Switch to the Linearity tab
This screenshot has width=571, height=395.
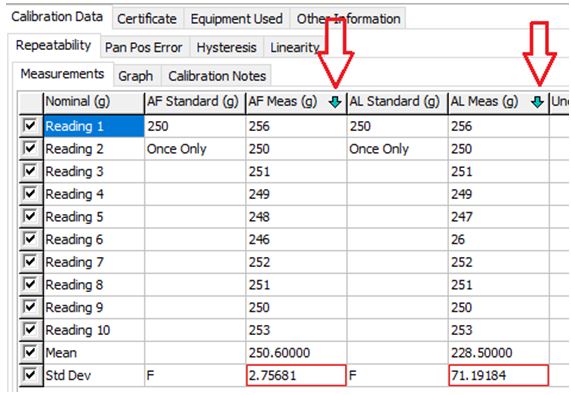[294, 47]
